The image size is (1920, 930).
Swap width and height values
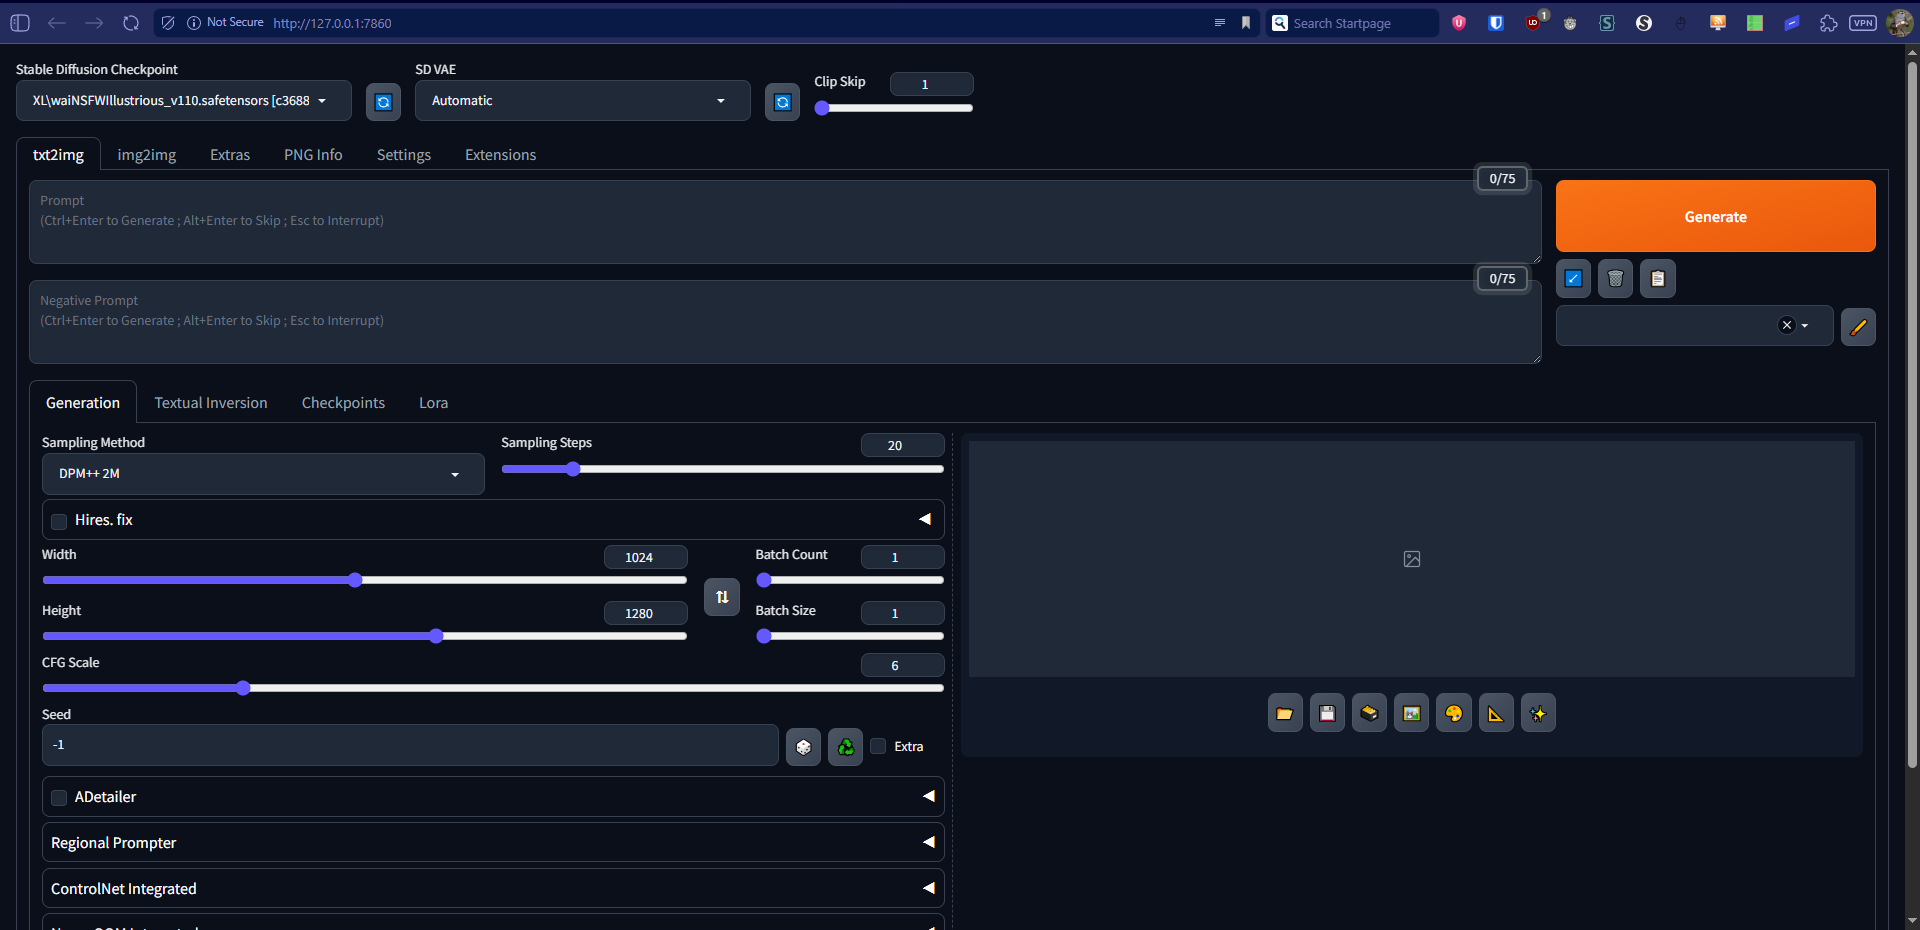pos(722,597)
